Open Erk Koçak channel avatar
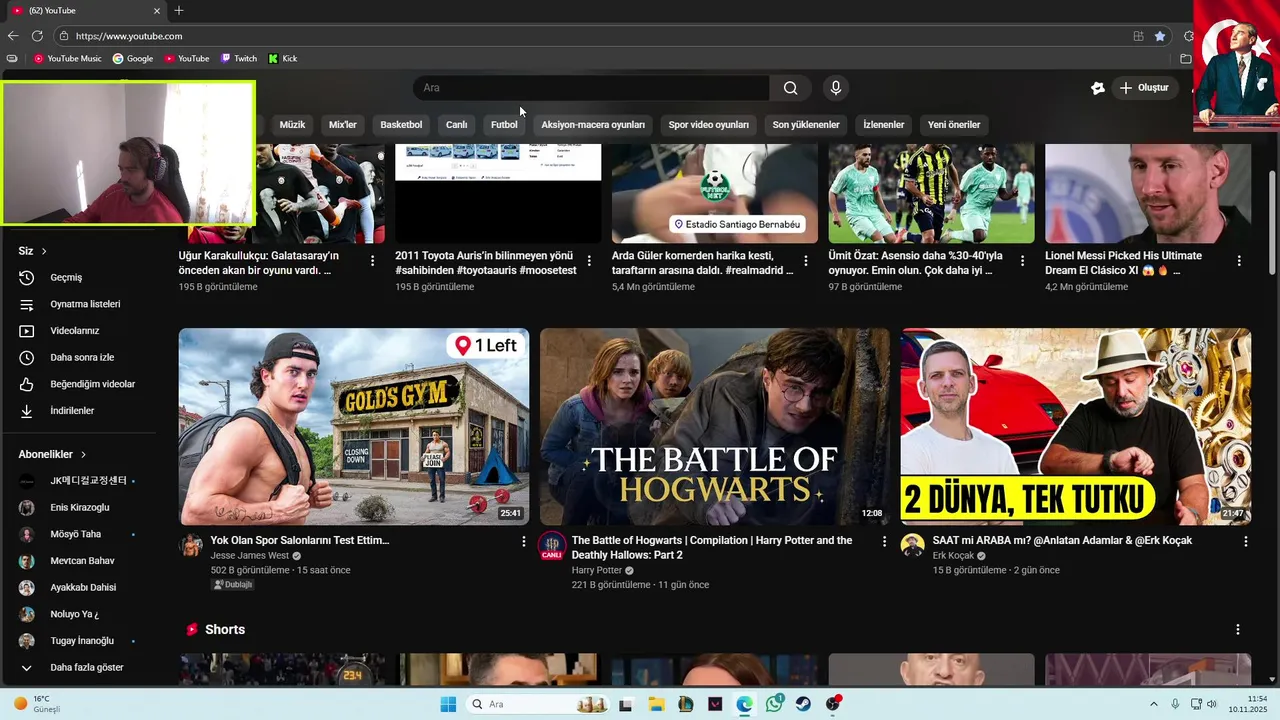Viewport: 1280px width, 720px height. click(x=912, y=546)
